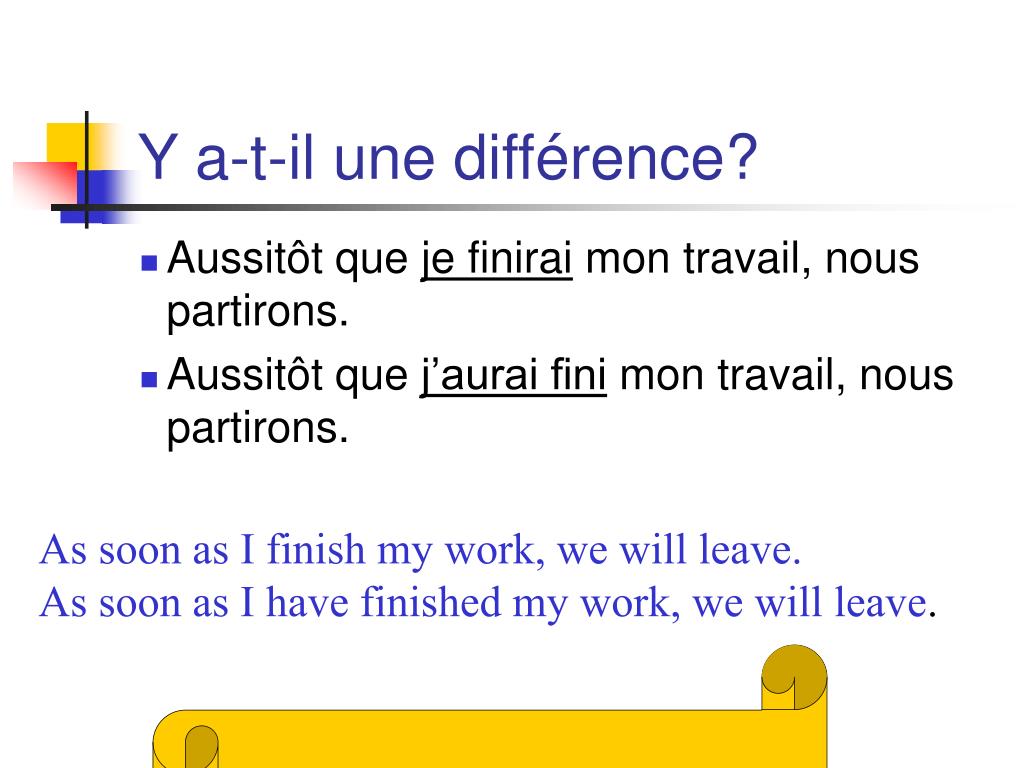Viewport: 1024px width, 768px height.
Task: Click the word 'Aussitôt' in second bullet
Action: [x=245, y=374]
